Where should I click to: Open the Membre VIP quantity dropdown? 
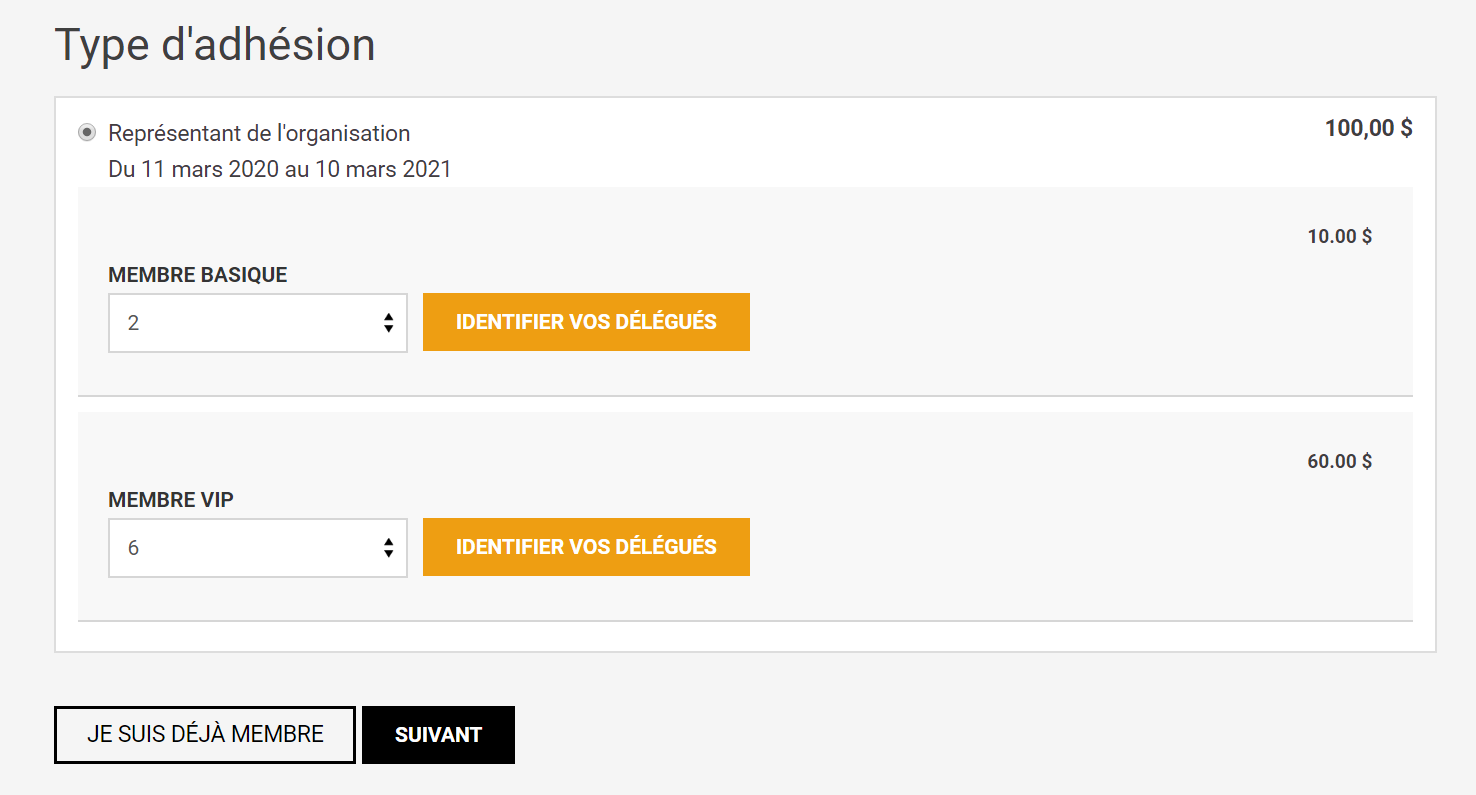tap(257, 548)
